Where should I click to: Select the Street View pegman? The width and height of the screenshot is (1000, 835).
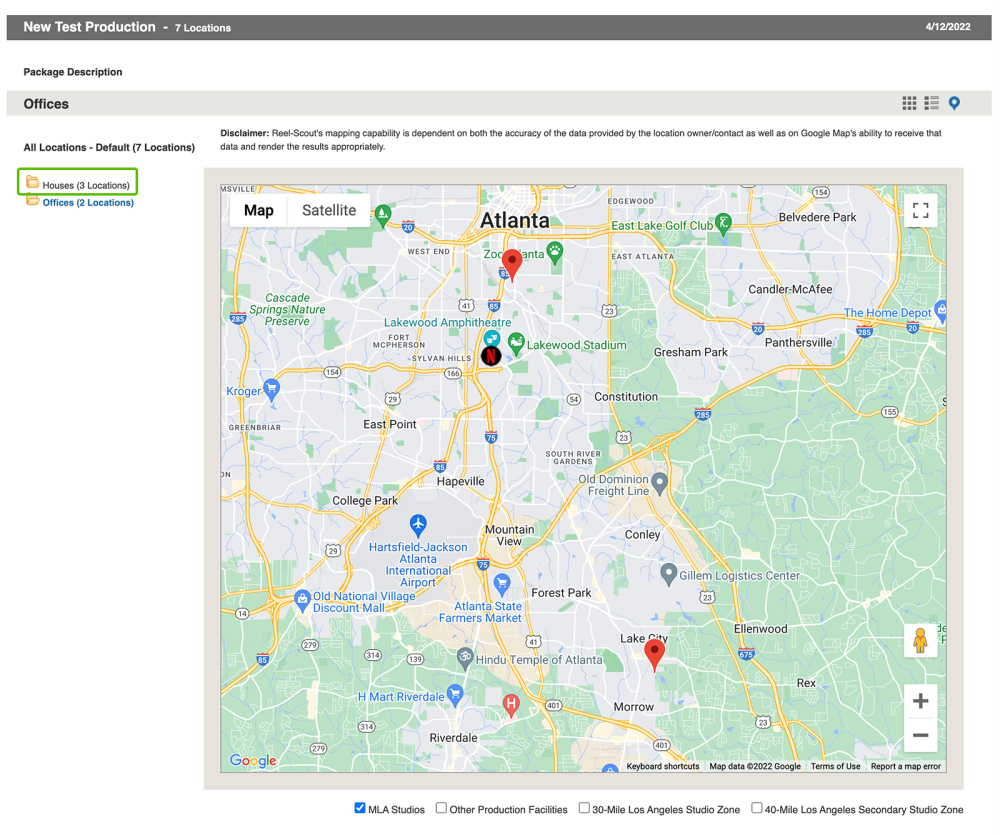tap(920, 640)
